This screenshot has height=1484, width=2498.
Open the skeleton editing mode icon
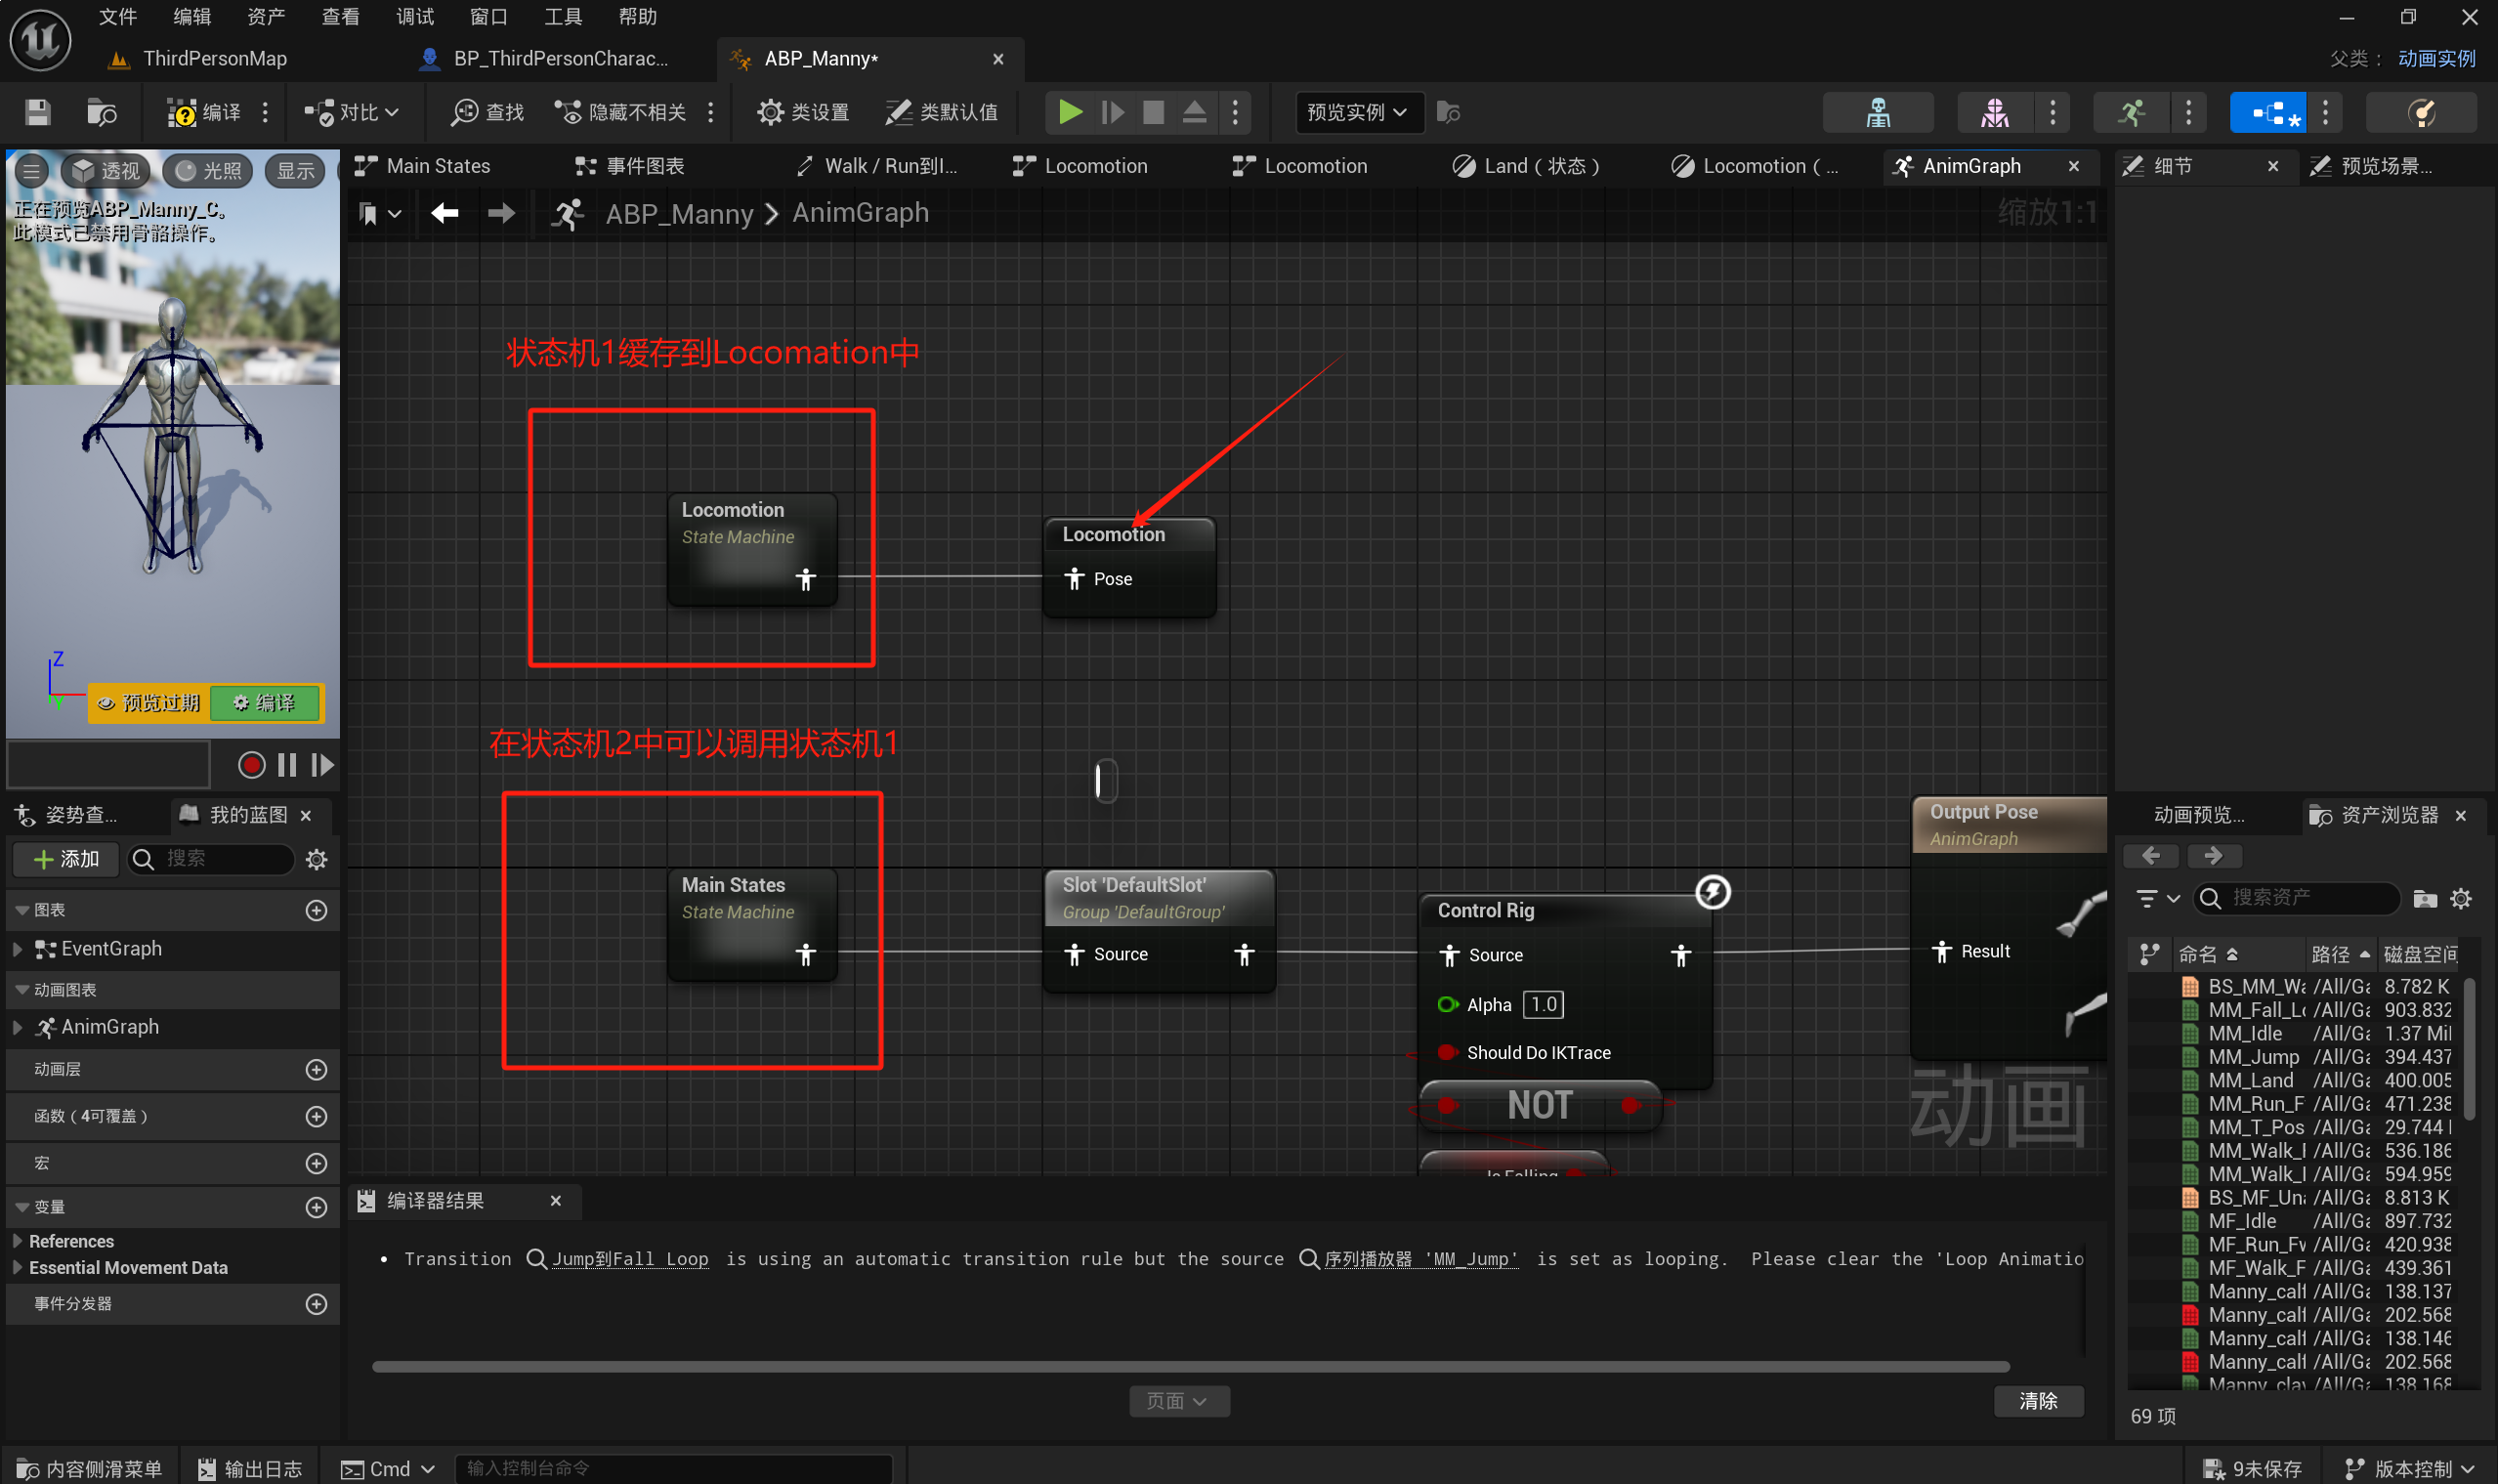click(1878, 112)
